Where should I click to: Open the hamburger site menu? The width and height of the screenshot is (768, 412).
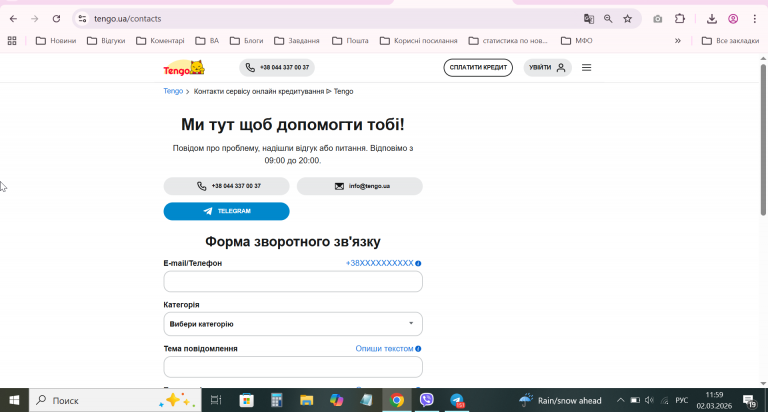click(586, 68)
